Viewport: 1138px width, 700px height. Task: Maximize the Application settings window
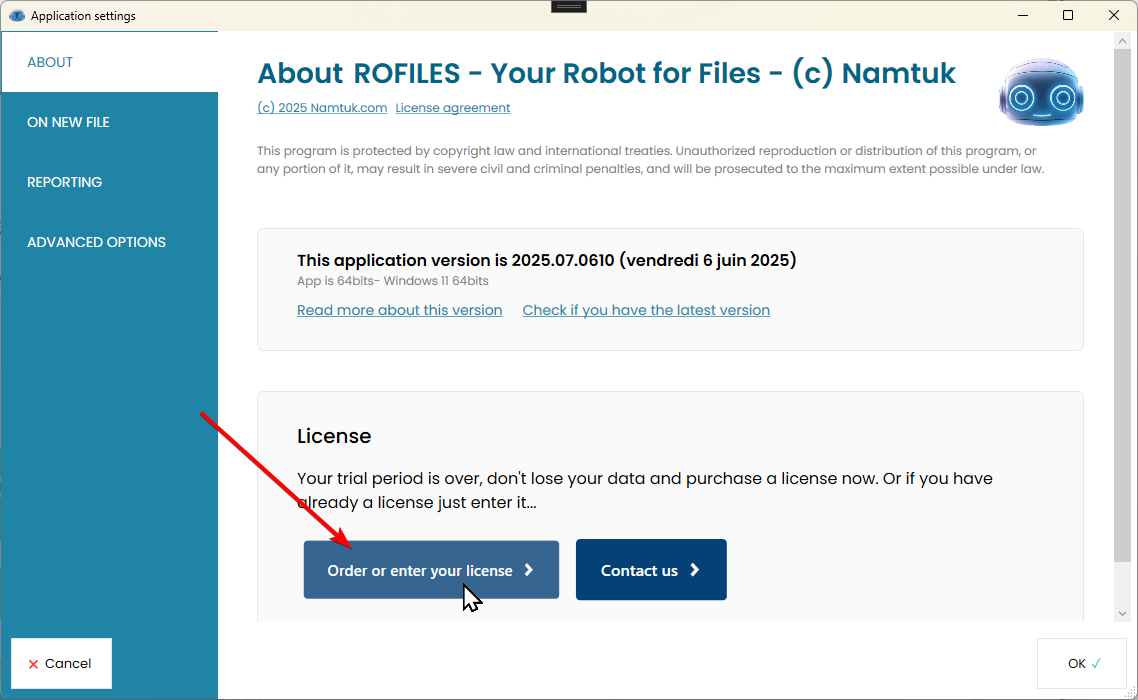point(1068,15)
